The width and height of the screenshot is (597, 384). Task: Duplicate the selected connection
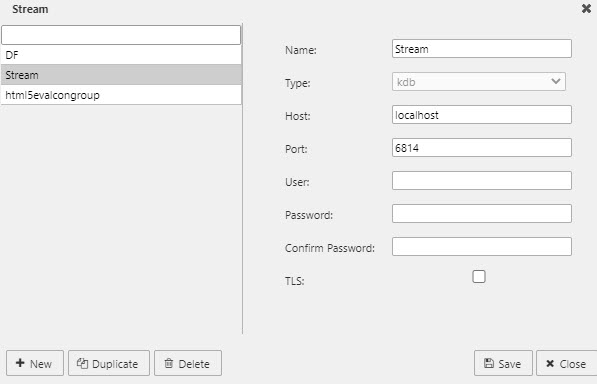point(109,363)
